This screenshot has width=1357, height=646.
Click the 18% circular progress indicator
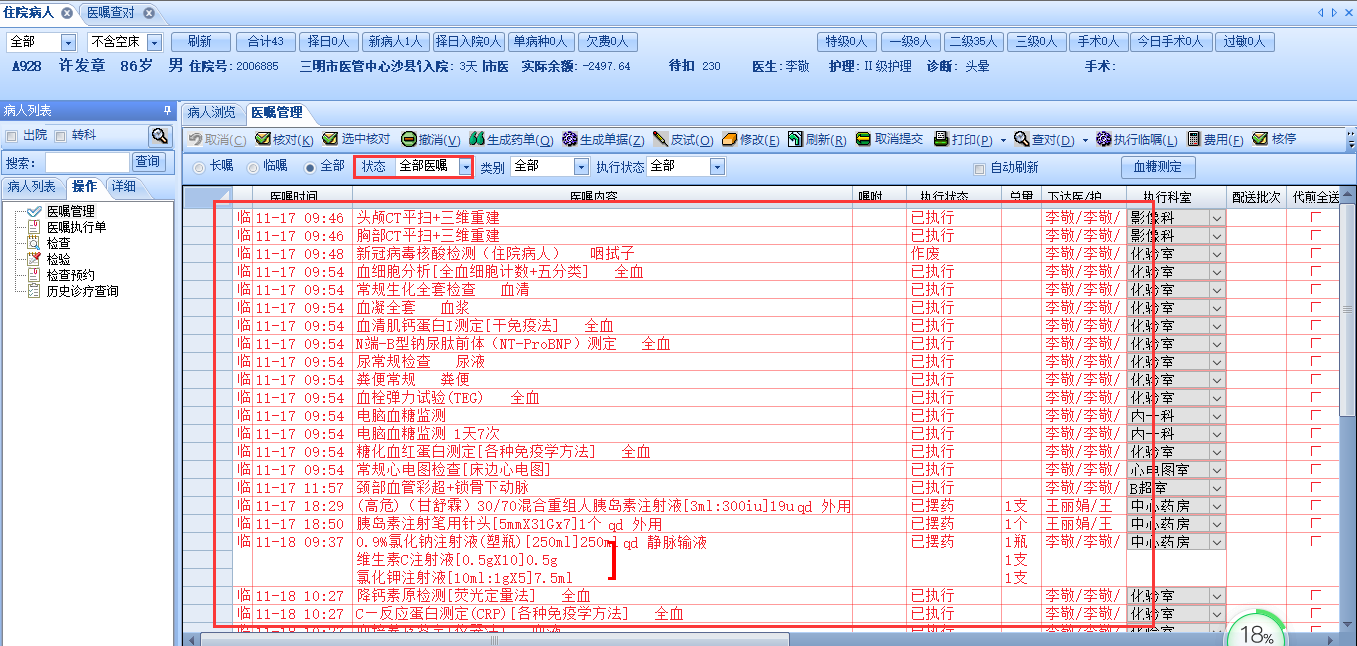point(1256,632)
